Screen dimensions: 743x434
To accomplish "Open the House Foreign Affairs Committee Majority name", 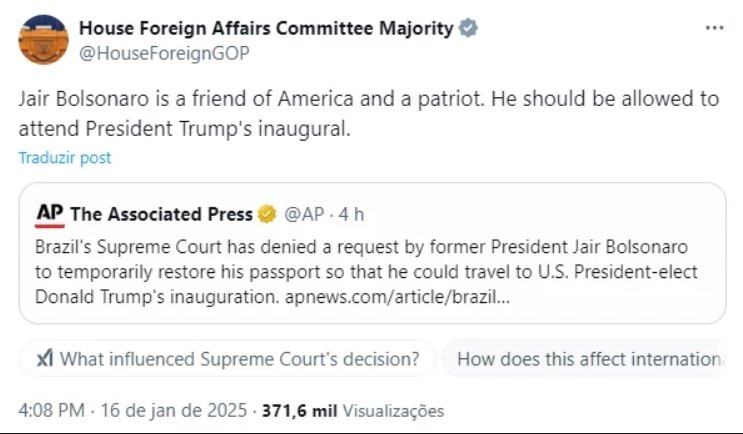I will coord(266,28).
